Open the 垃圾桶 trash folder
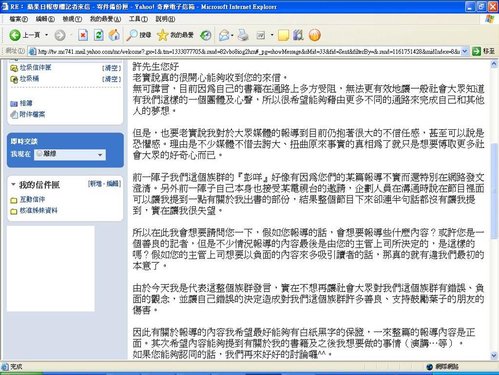This screenshot has width=499, height=375. 29,79
